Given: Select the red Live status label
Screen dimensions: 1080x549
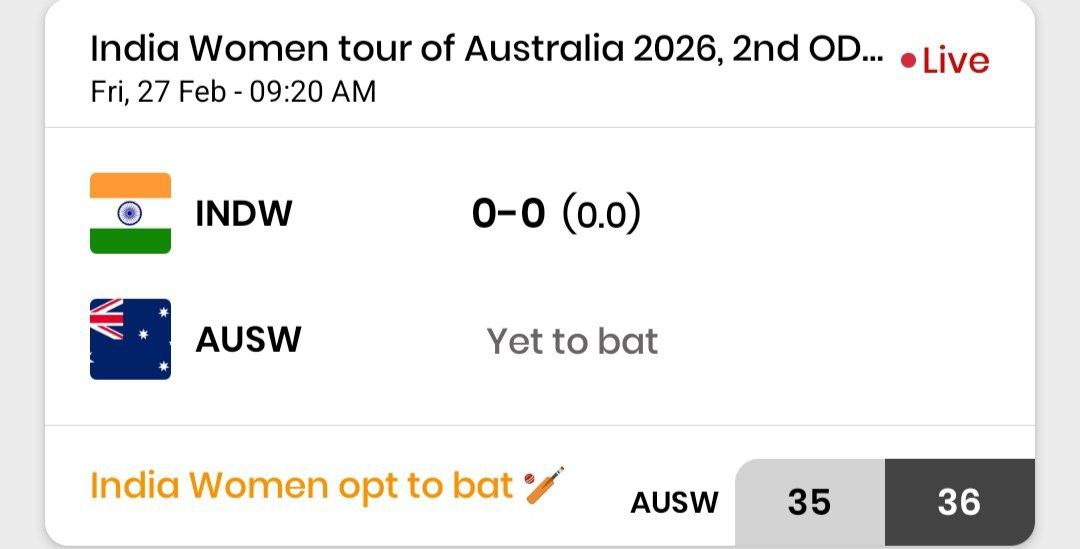Looking at the screenshot, I should coord(955,61).
